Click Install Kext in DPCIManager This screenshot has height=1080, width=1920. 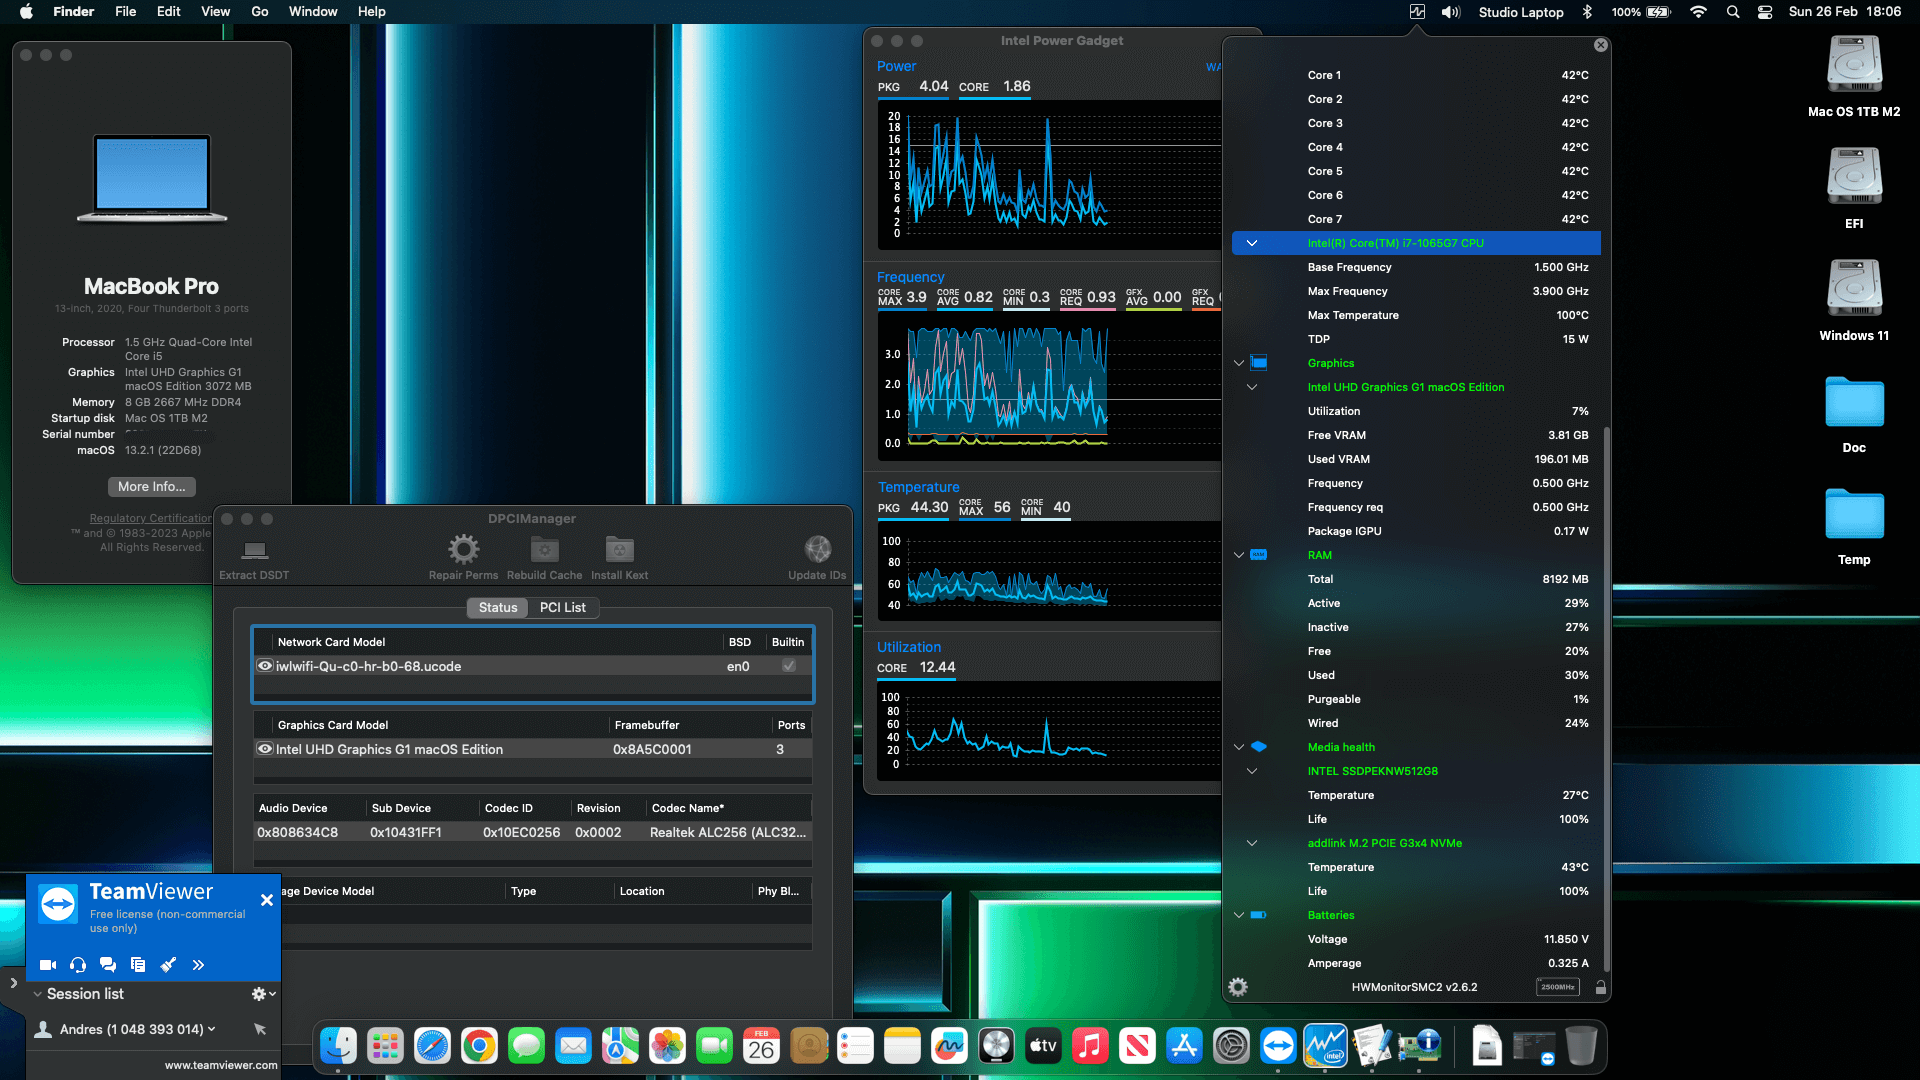coord(619,558)
